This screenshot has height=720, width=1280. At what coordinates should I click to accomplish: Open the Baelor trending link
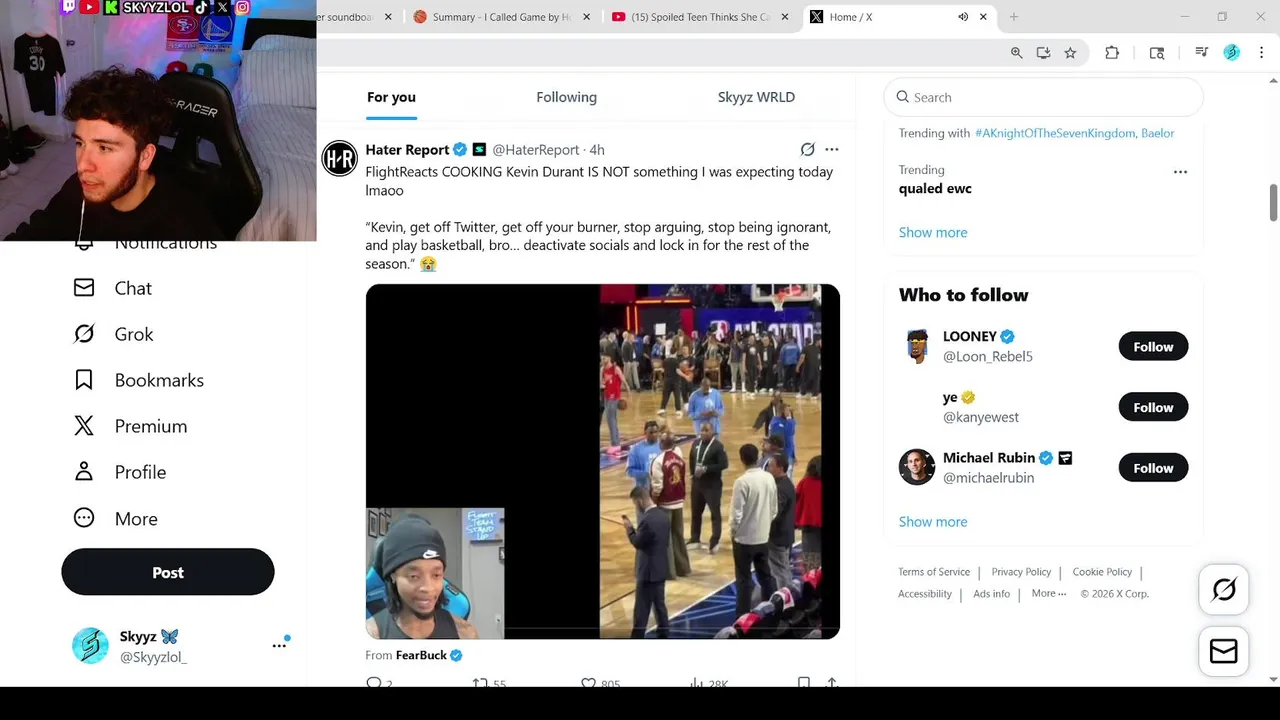pyautogui.click(x=1158, y=133)
